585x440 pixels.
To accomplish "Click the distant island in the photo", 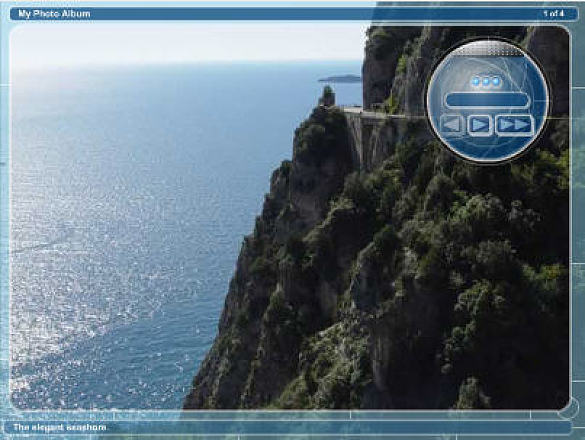I will 340,78.
